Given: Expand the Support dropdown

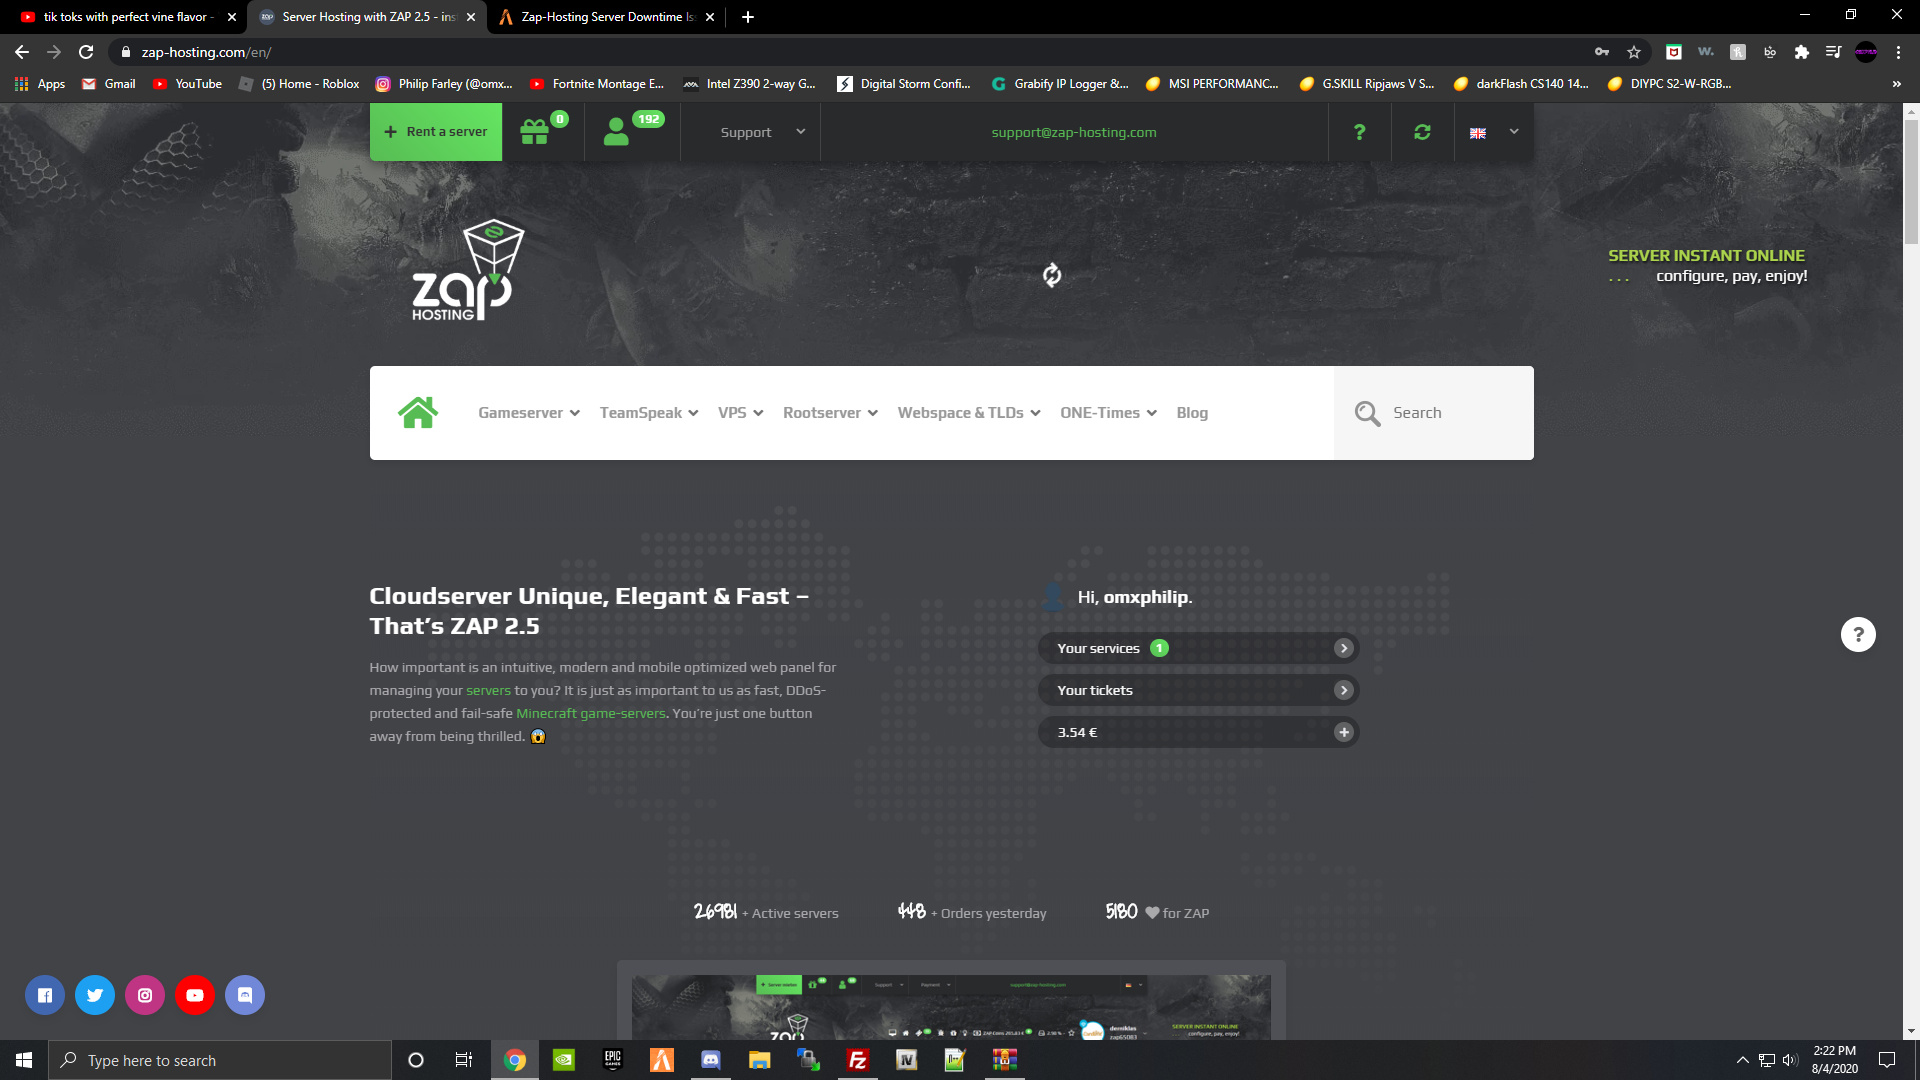Looking at the screenshot, I should click(762, 132).
